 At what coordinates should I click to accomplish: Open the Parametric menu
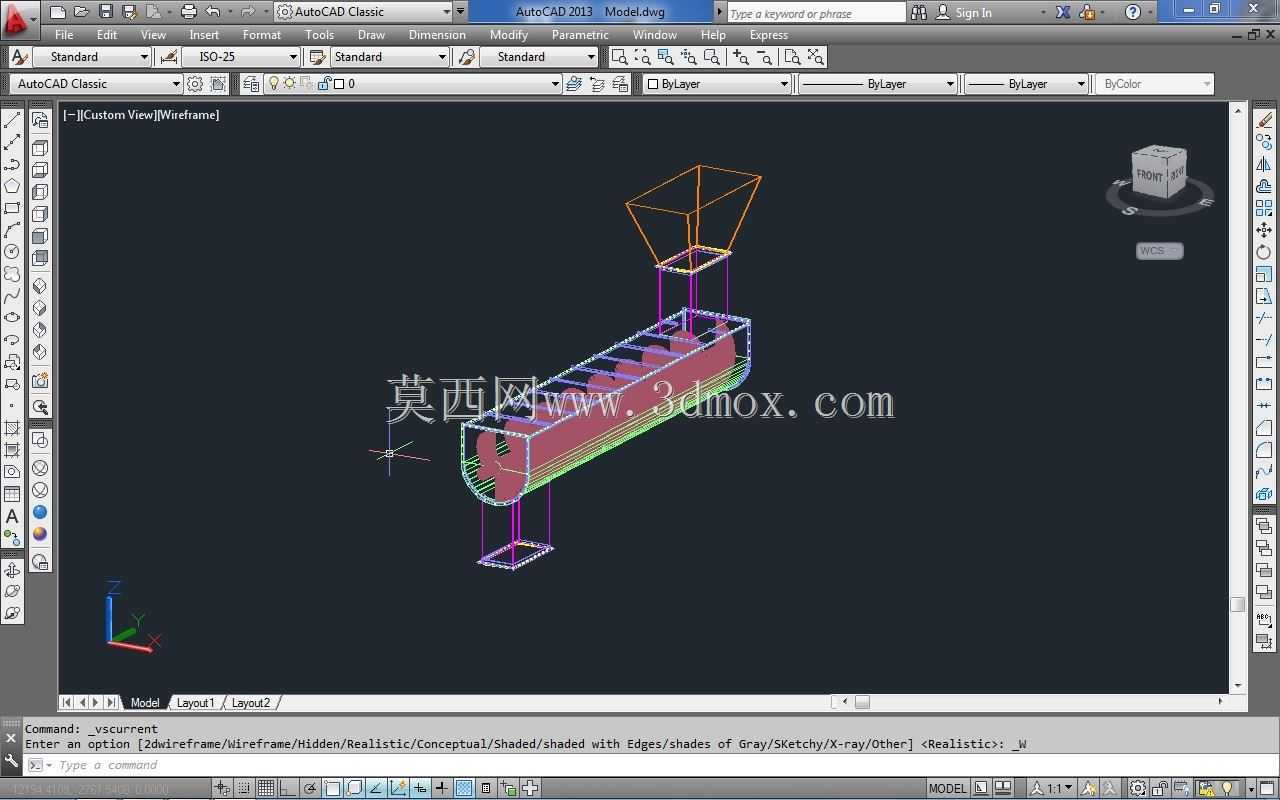[580, 35]
